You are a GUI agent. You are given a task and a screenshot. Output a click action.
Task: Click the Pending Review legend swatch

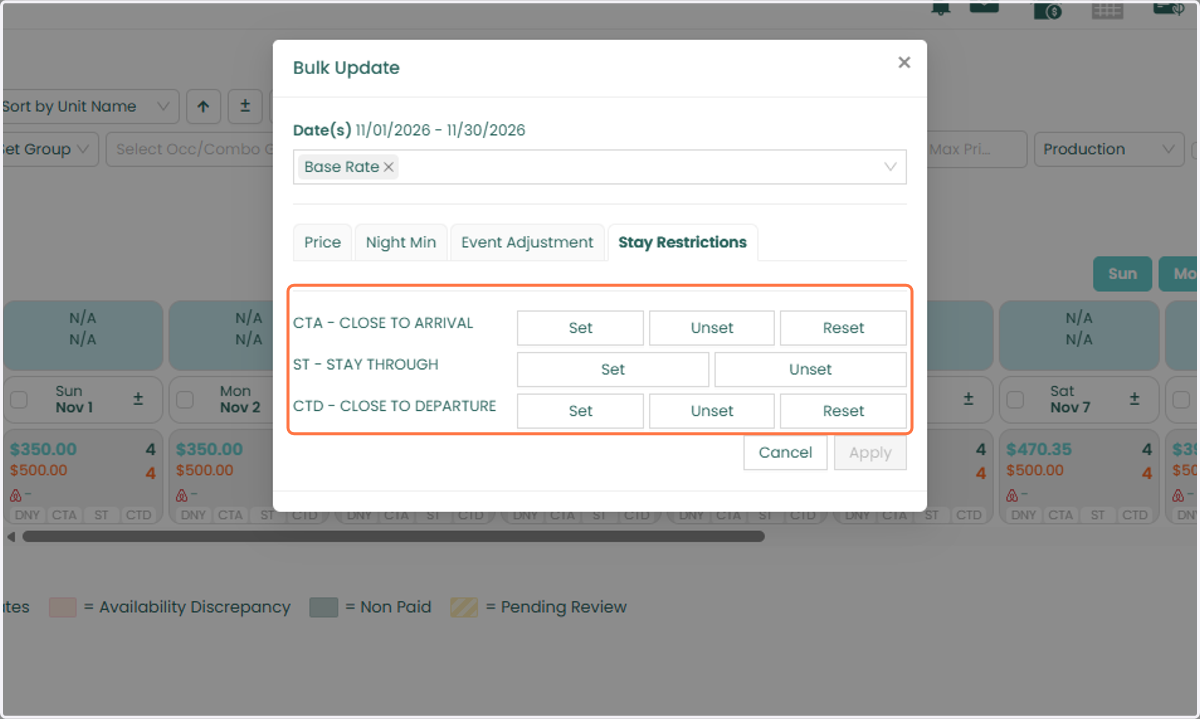point(464,607)
